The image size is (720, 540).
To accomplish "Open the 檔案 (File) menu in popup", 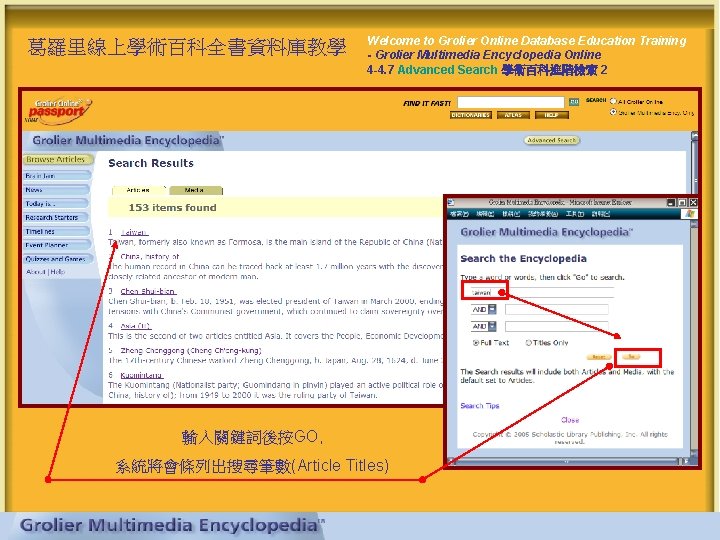I will point(459,214).
